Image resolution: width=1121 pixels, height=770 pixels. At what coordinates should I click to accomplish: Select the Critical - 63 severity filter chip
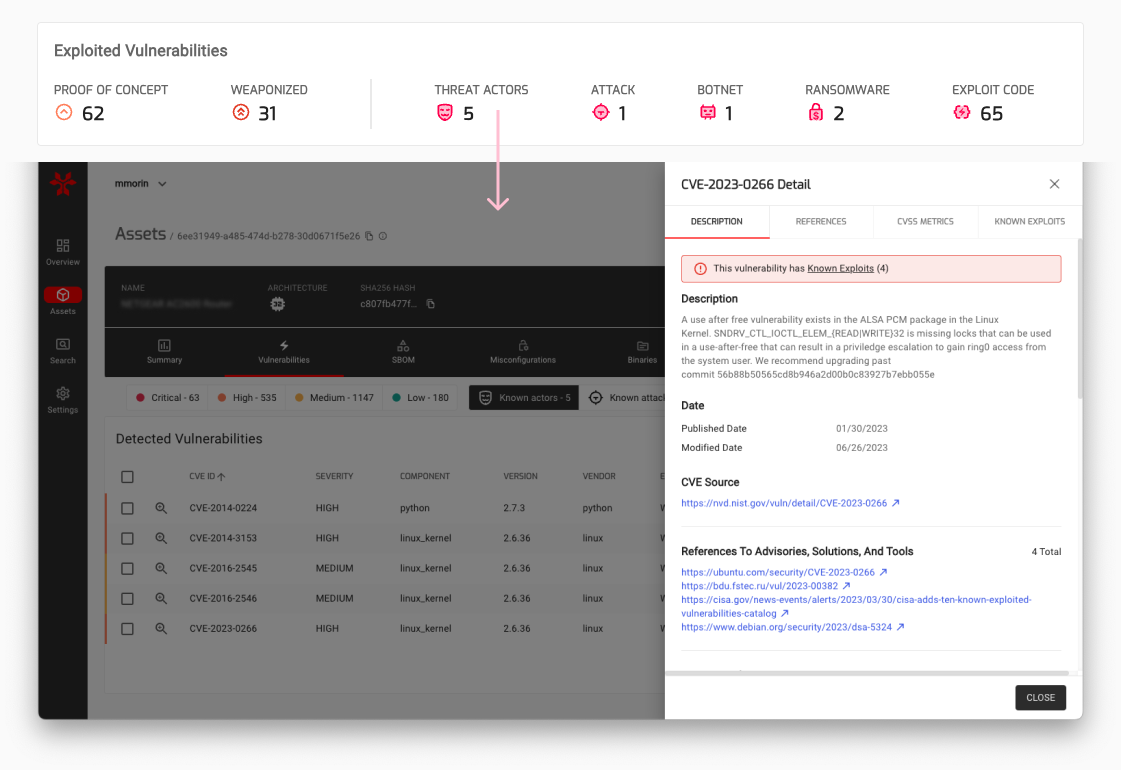(166, 397)
